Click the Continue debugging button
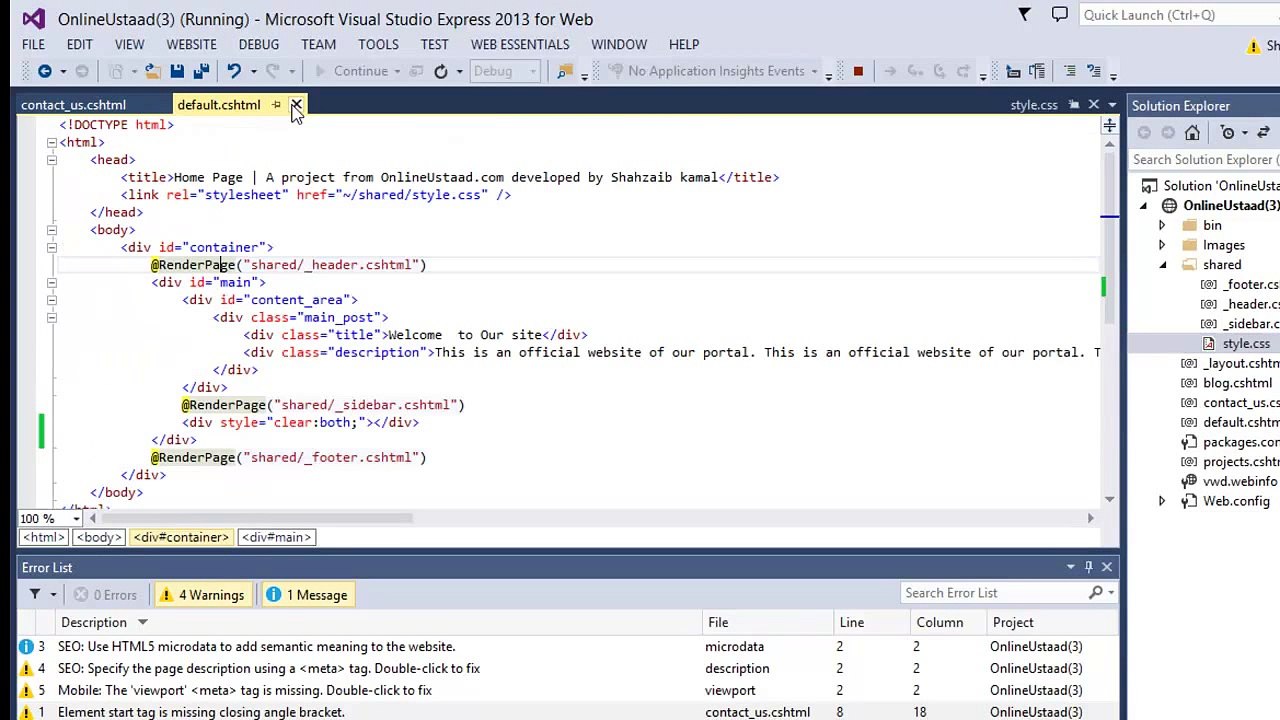 351,71
